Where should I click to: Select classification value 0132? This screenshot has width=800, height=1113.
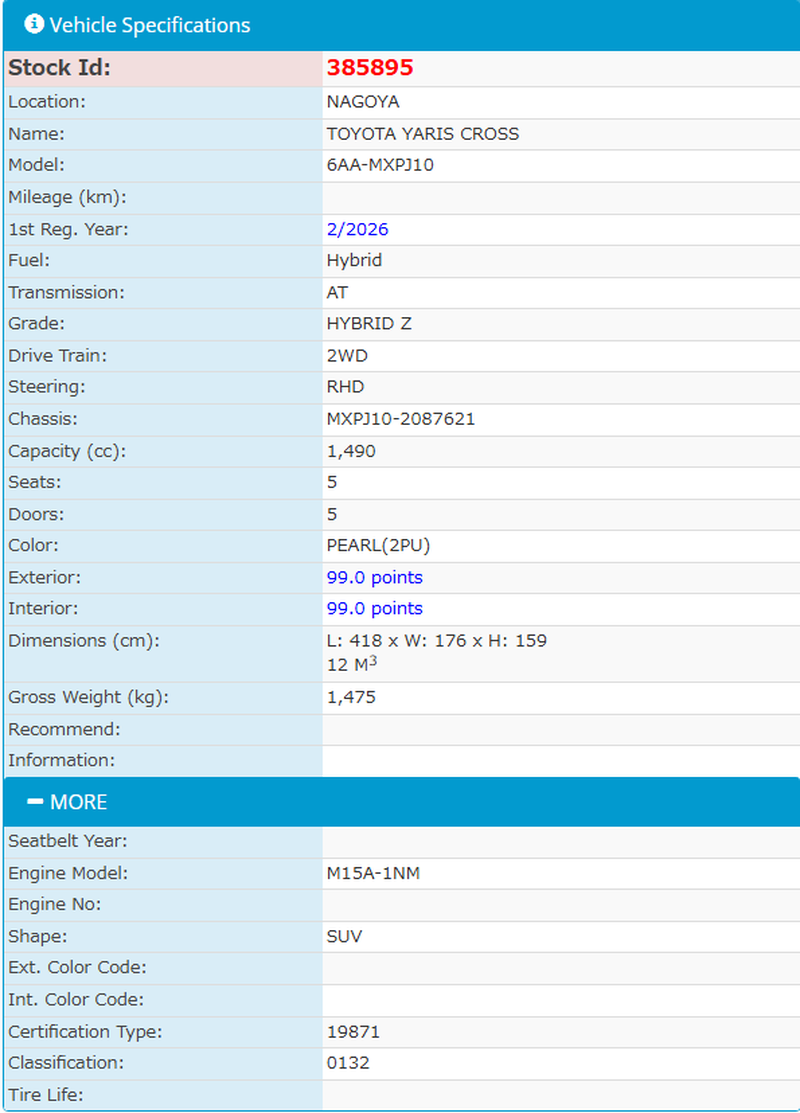click(348, 1063)
